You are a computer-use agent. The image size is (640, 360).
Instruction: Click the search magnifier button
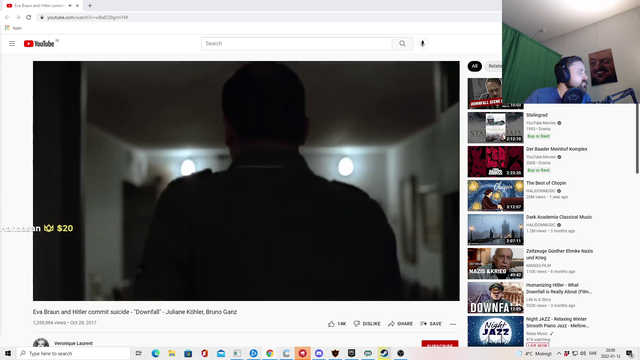(x=402, y=44)
